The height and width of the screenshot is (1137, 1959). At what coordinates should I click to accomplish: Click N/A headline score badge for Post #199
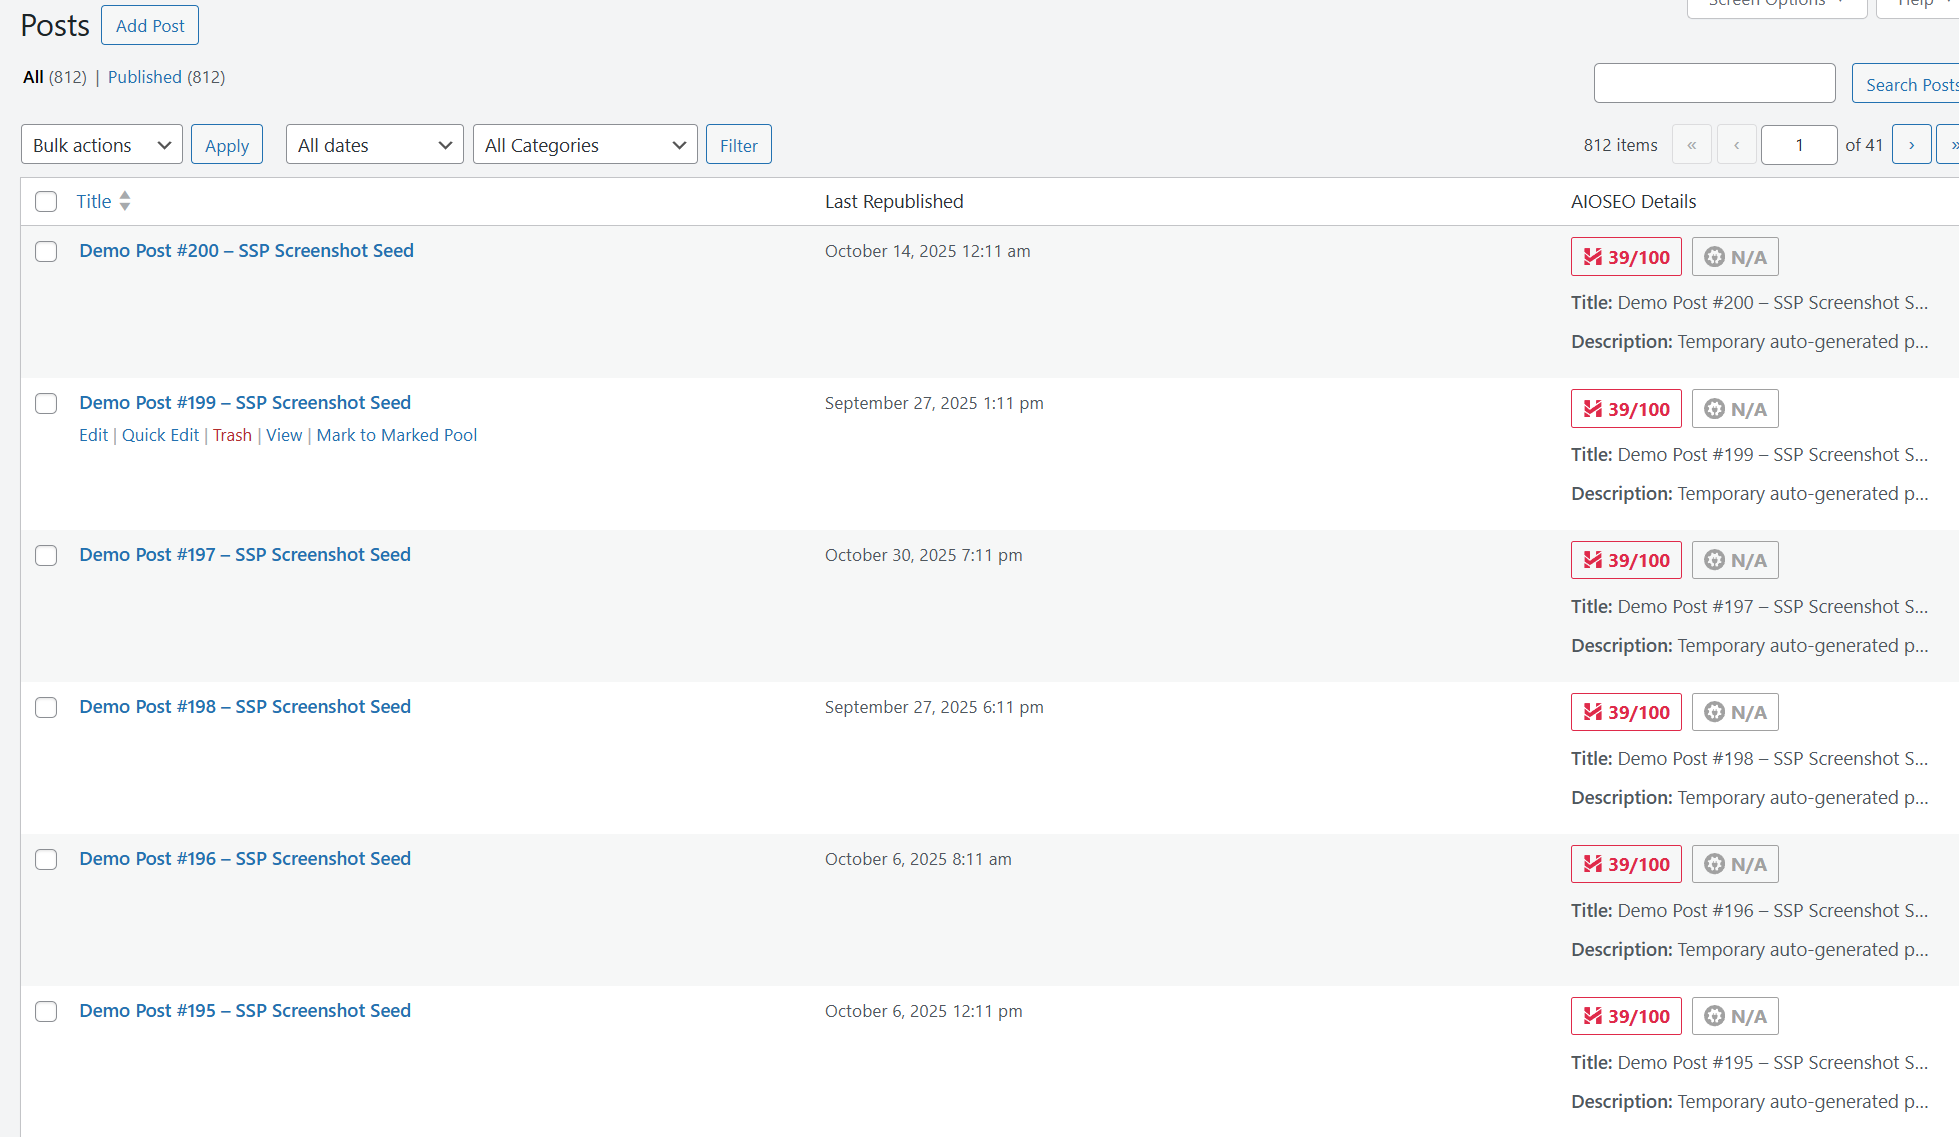(x=1735, y=409)
